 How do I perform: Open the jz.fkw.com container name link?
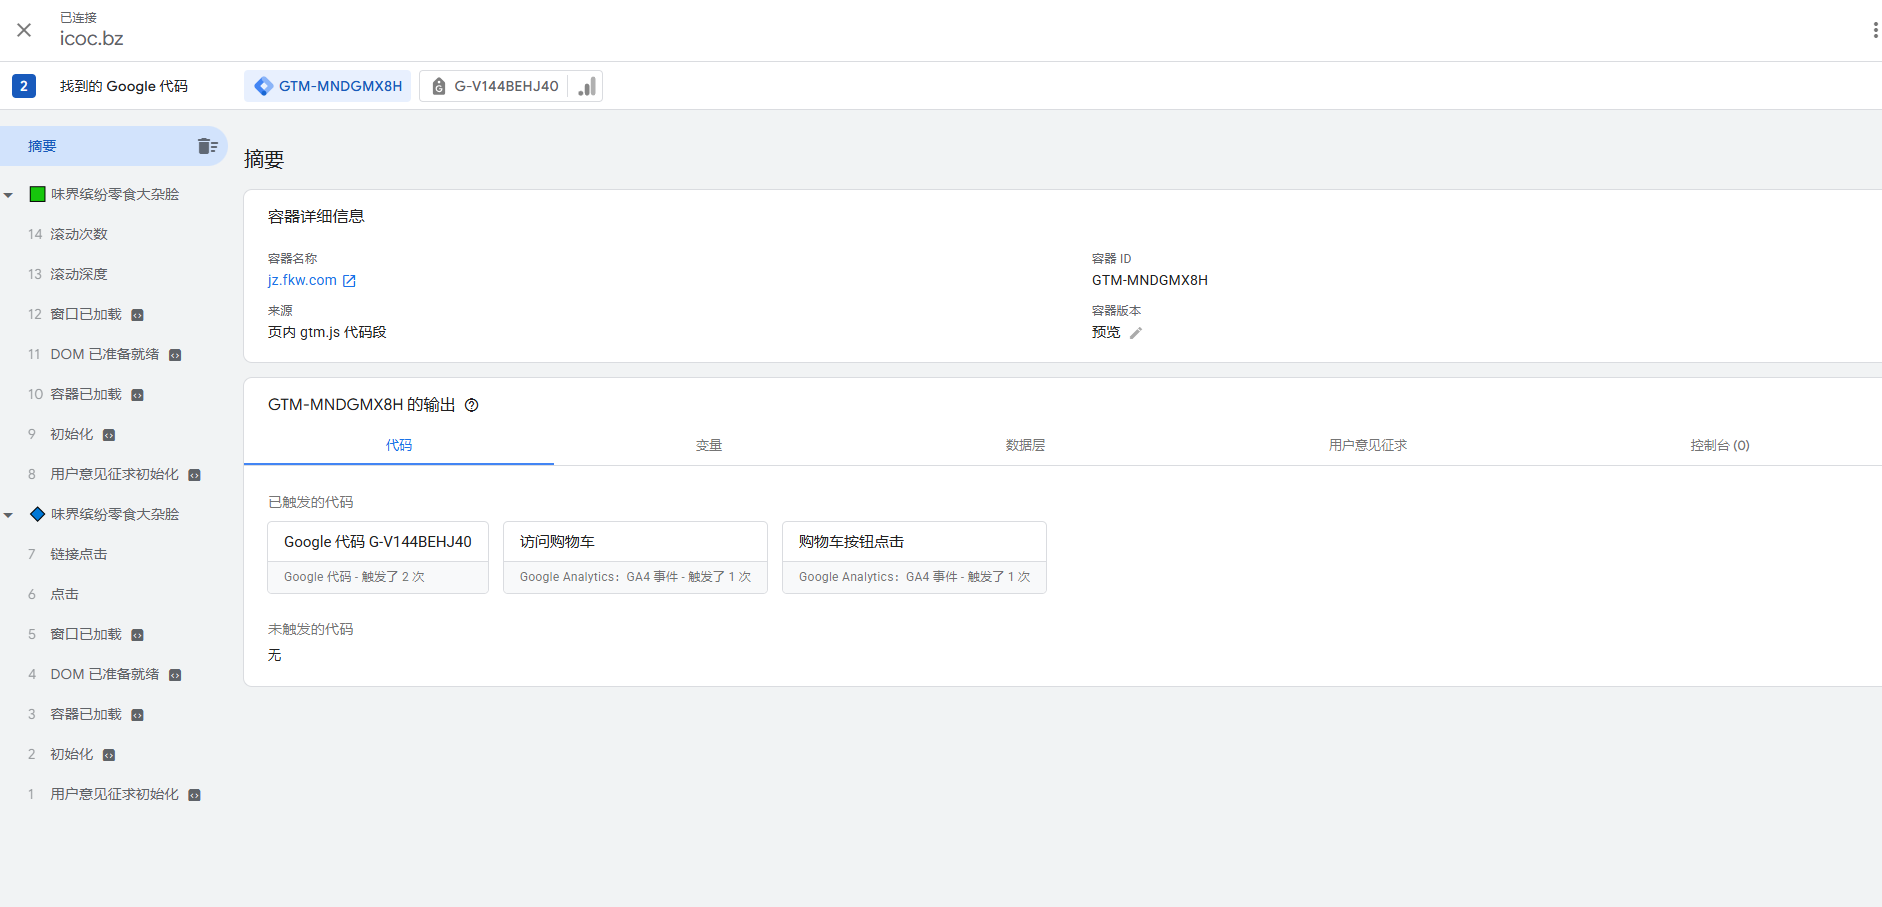click(302, 280)
